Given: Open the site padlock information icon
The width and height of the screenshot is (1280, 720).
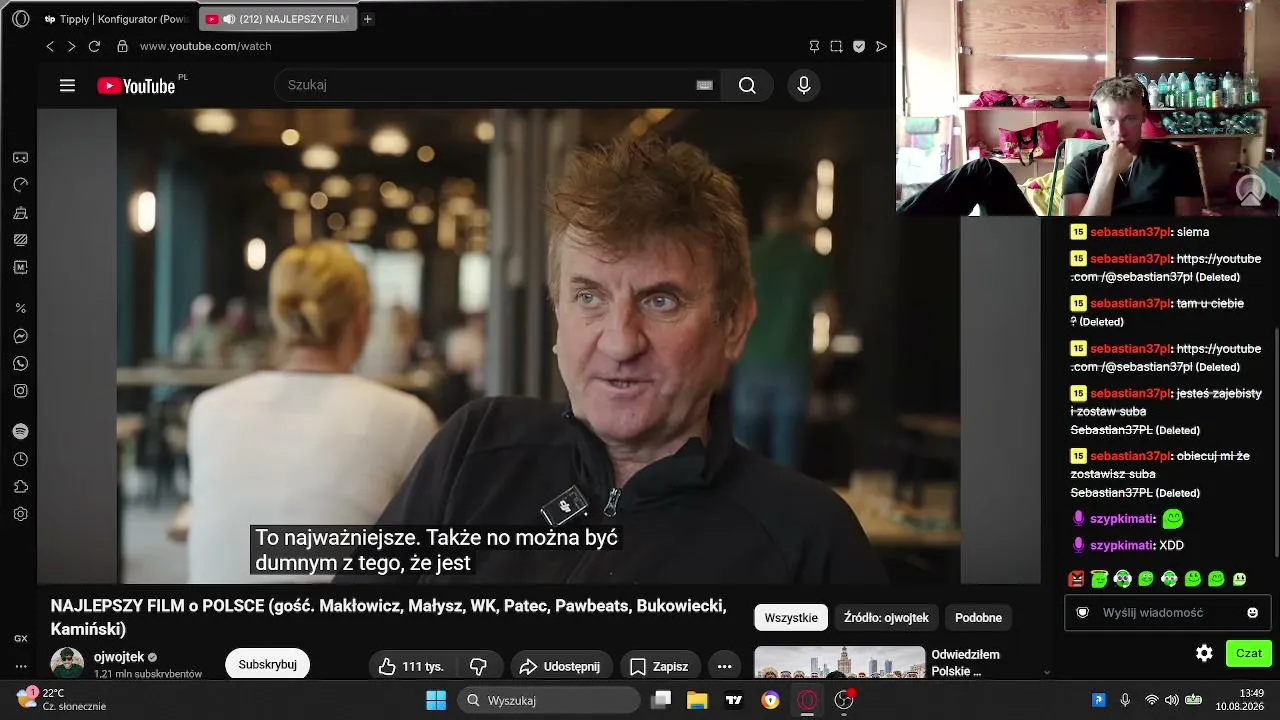Looking at the screenshot, I should pyautogui.click(x=122, y=46).
